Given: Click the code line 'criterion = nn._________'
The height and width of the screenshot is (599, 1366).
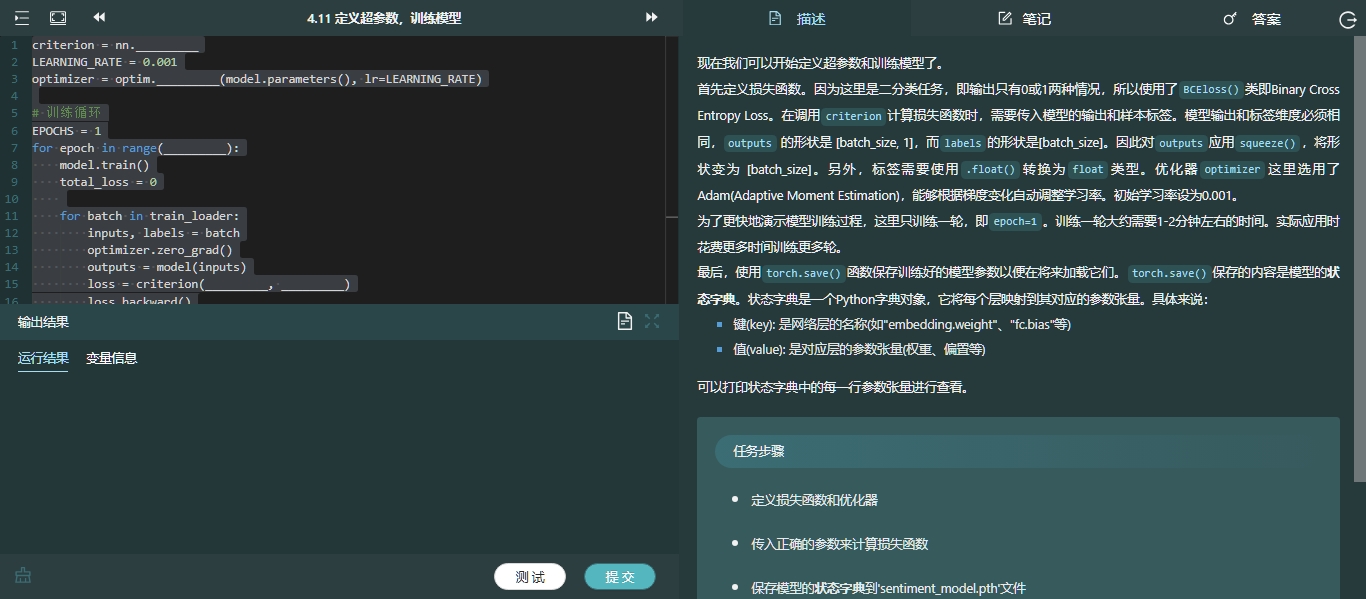Looking at the screenshot, I should point(116,45).
